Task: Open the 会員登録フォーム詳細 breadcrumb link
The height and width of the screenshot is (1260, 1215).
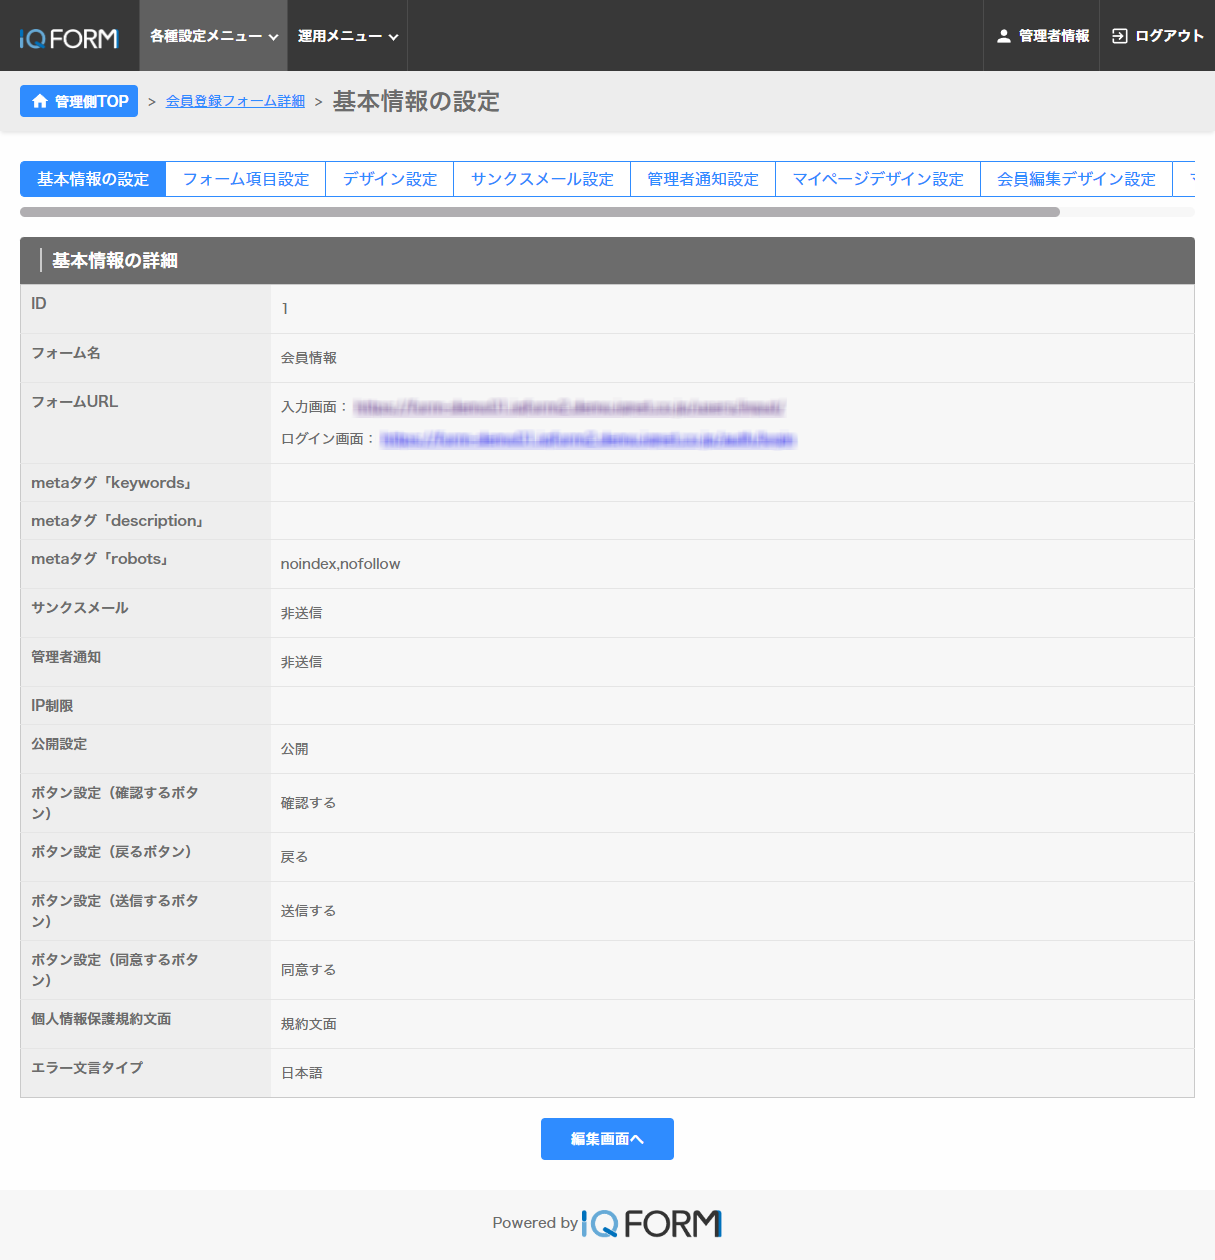Action: coord(234,101)
